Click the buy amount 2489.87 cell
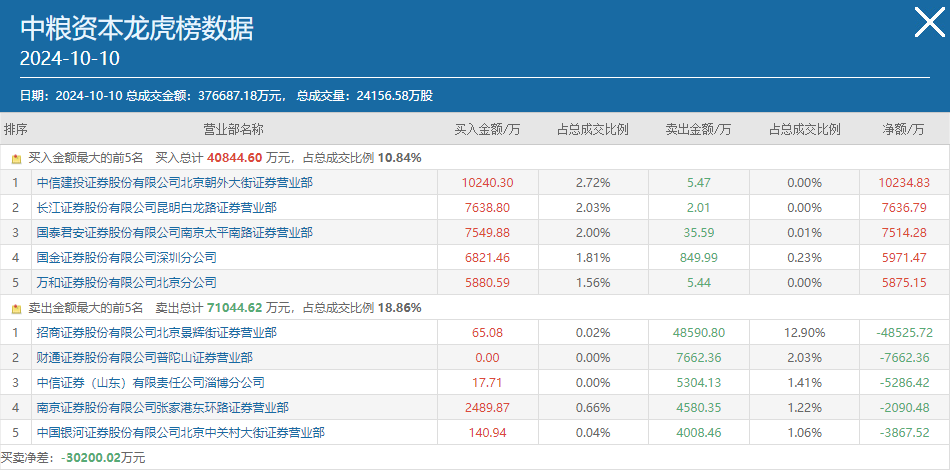Viewport: 951px width, 471px height. pos(488,408)
